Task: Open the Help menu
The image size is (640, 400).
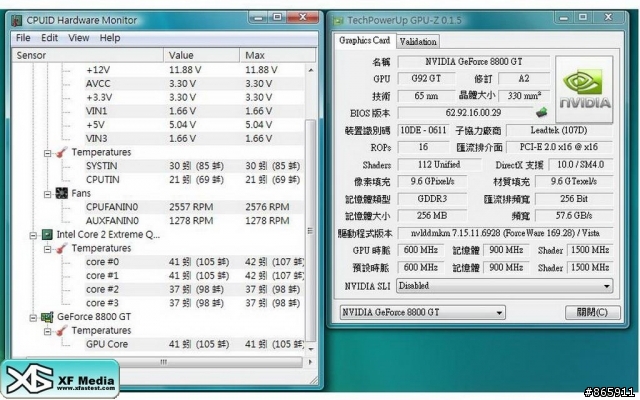Action: pyautogui.click(x=110, y=38)
